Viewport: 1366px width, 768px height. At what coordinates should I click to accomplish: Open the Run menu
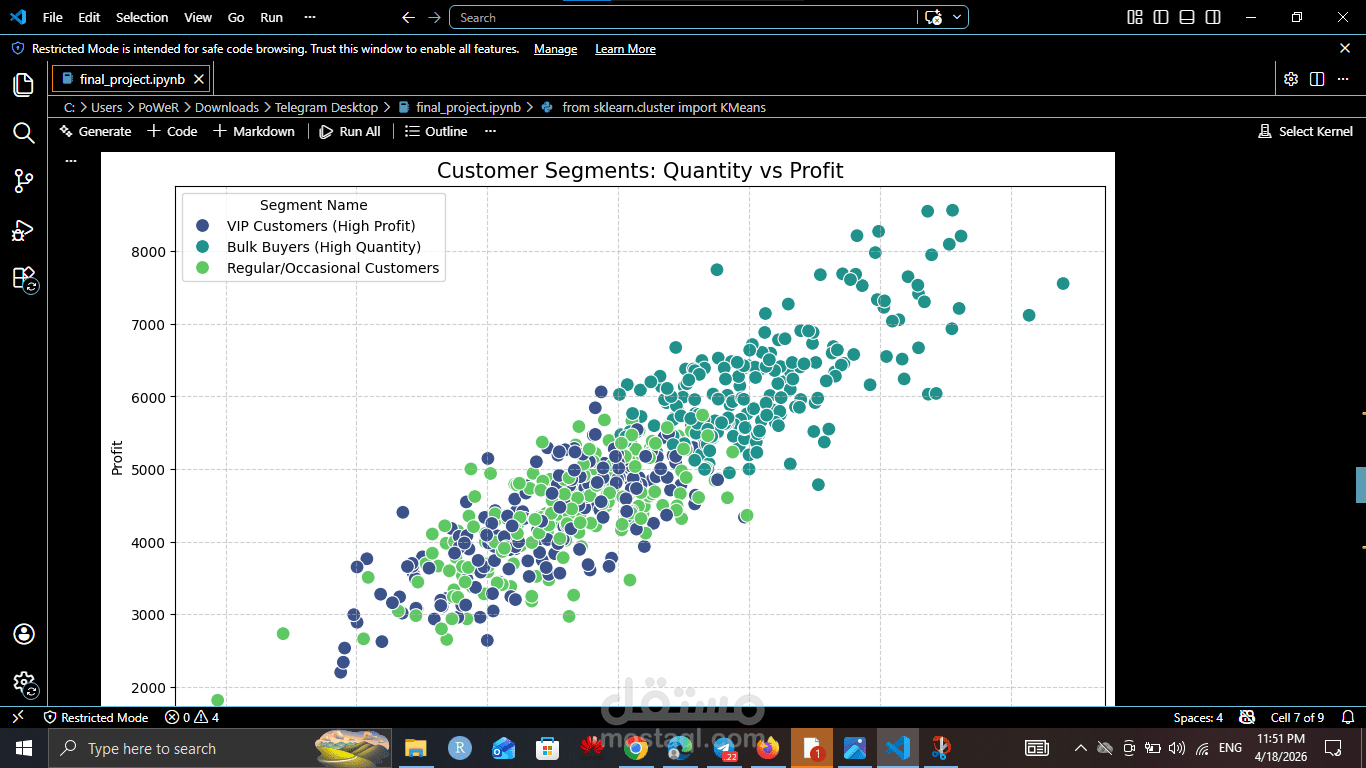(x=271, y=17)
